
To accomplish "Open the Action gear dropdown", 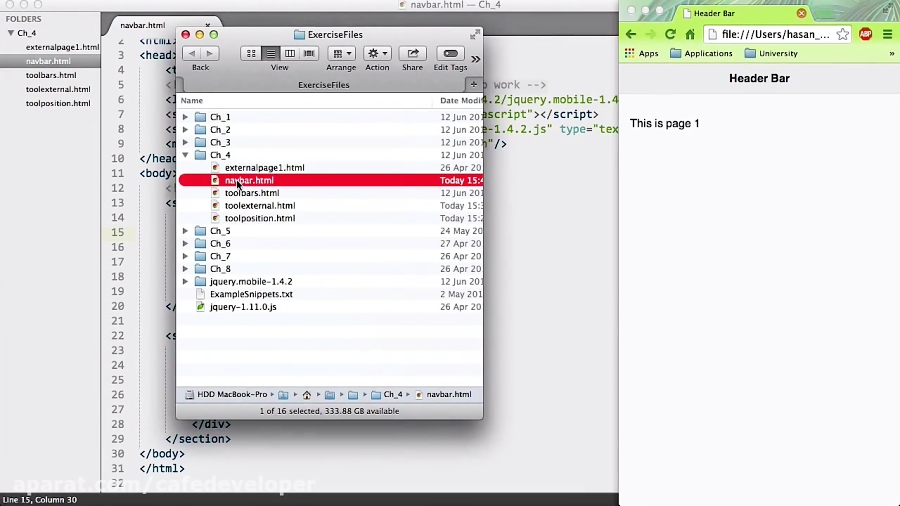I will coord(377,53).
